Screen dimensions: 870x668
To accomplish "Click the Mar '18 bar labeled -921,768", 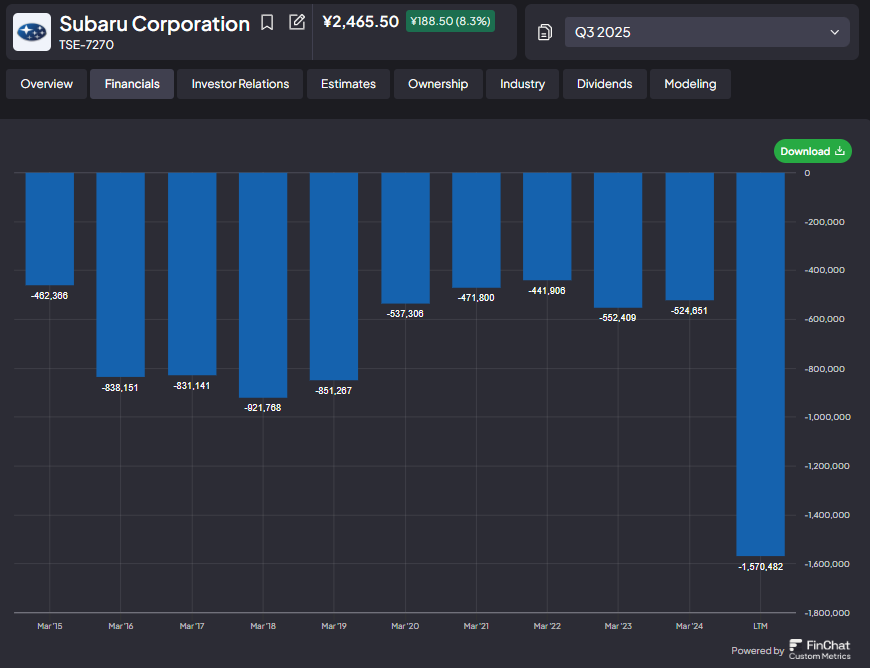I will tap(263, 285).
